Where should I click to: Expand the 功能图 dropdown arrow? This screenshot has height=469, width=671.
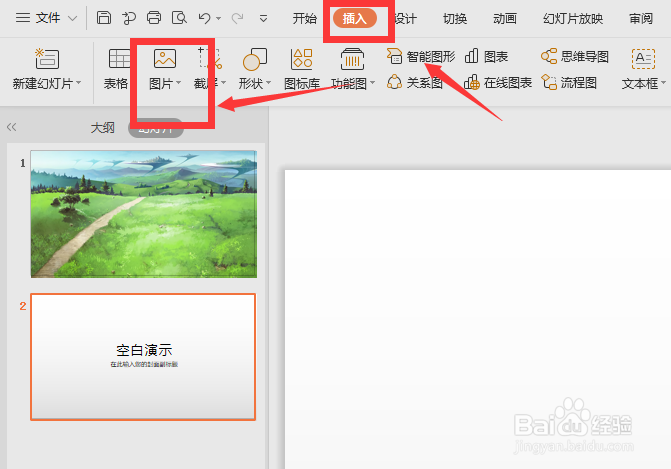coord(372,83)
